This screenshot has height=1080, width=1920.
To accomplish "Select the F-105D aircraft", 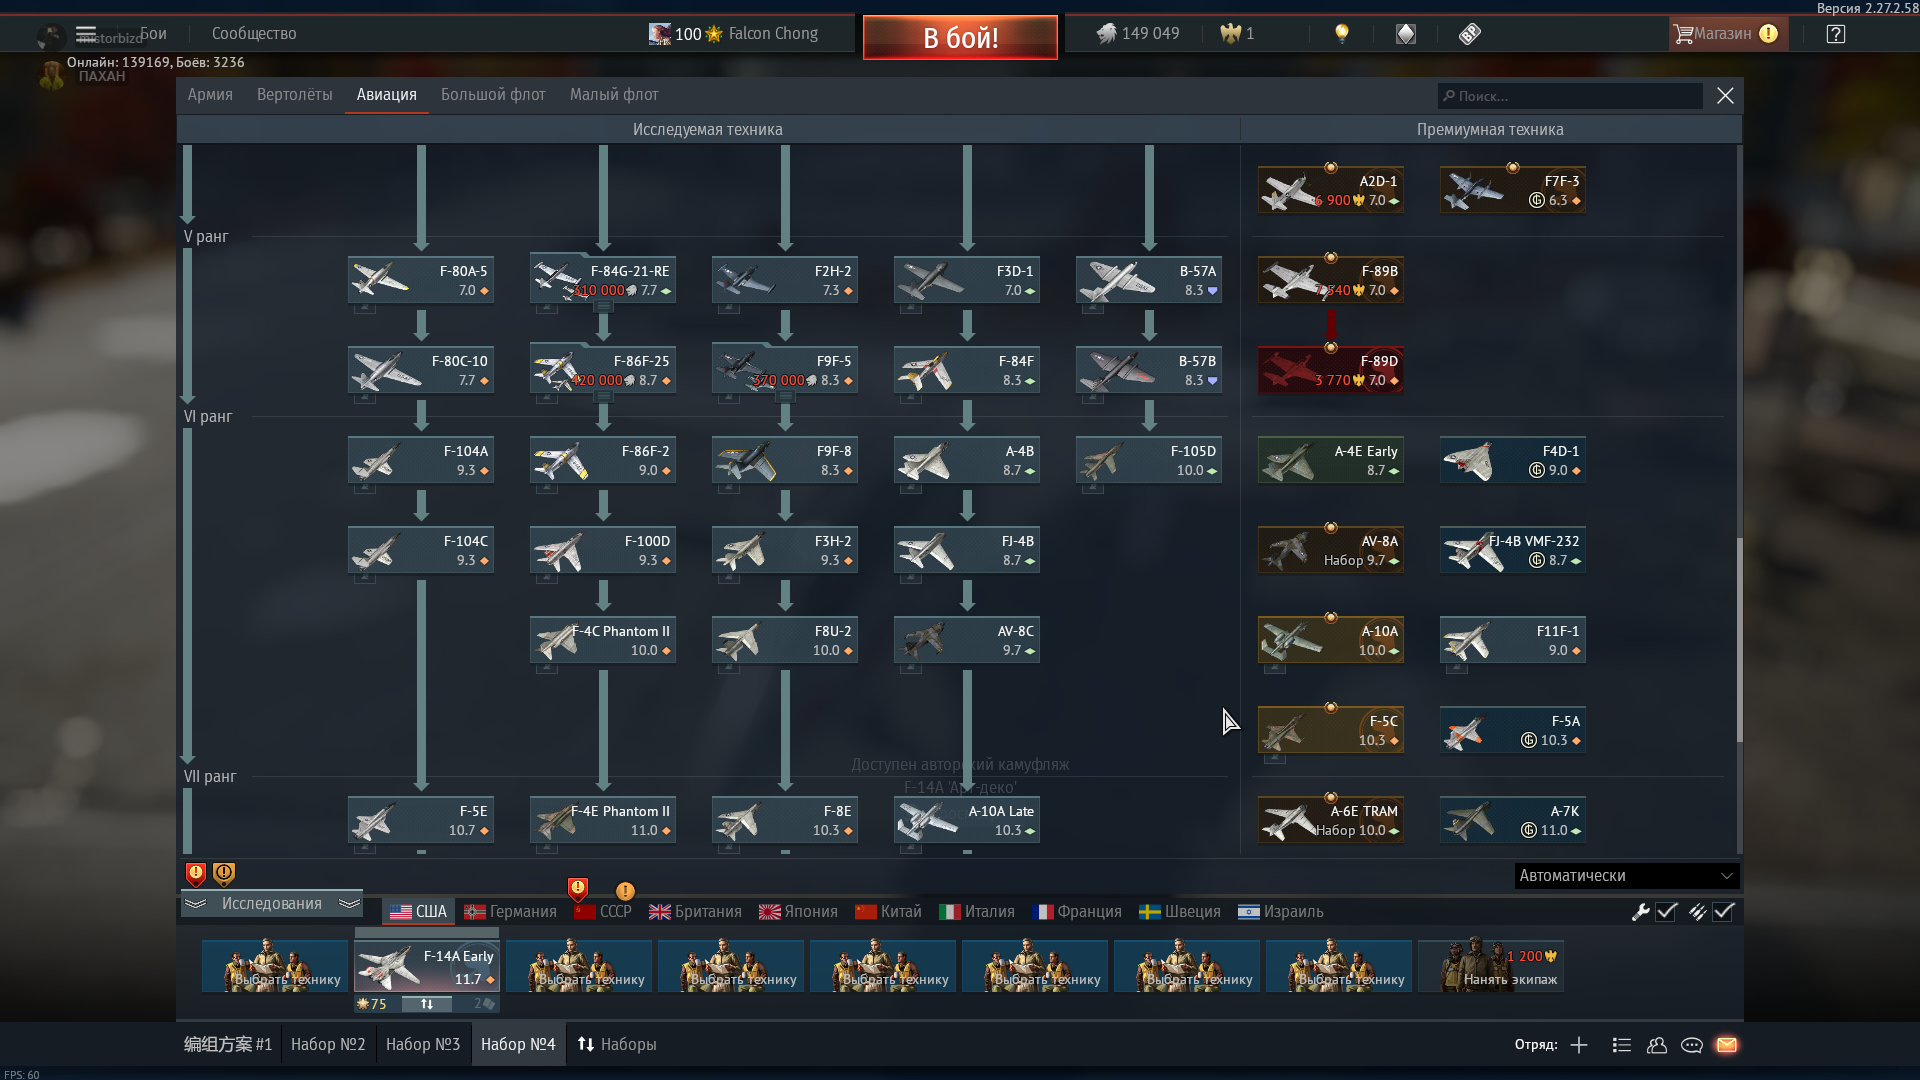I will 1149,460.
